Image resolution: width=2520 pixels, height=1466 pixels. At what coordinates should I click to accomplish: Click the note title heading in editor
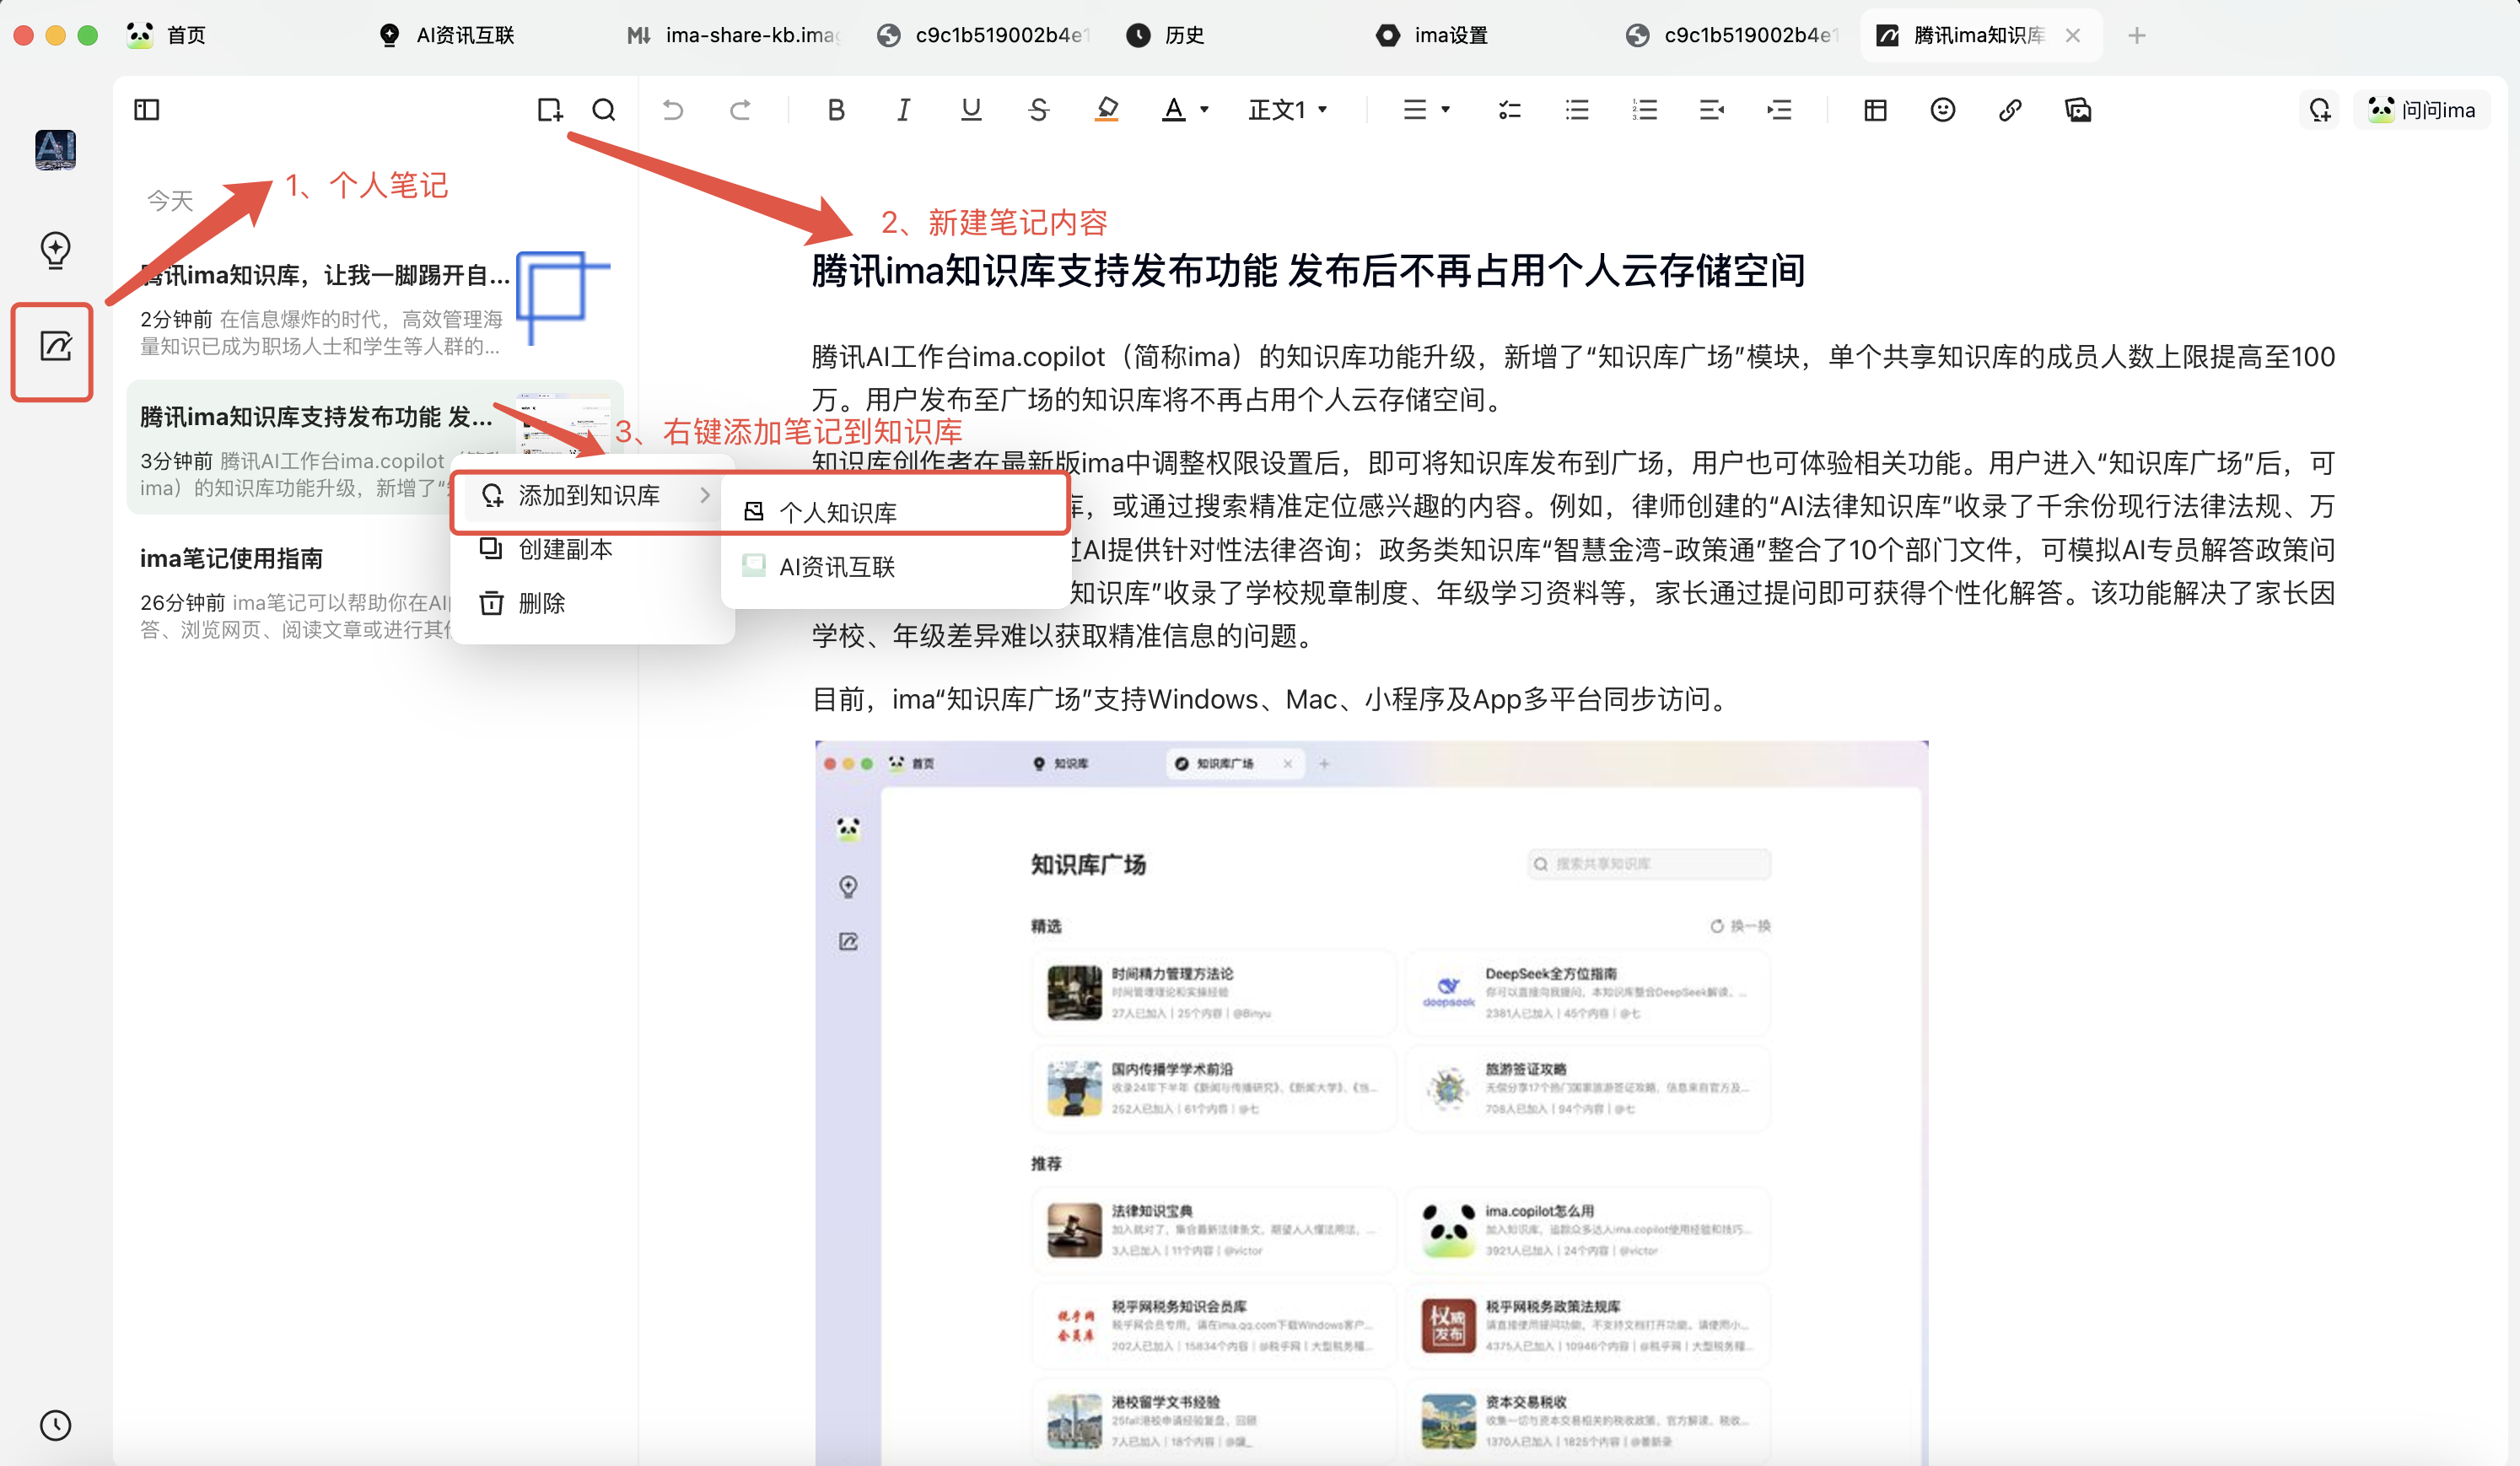[1308, 271]
